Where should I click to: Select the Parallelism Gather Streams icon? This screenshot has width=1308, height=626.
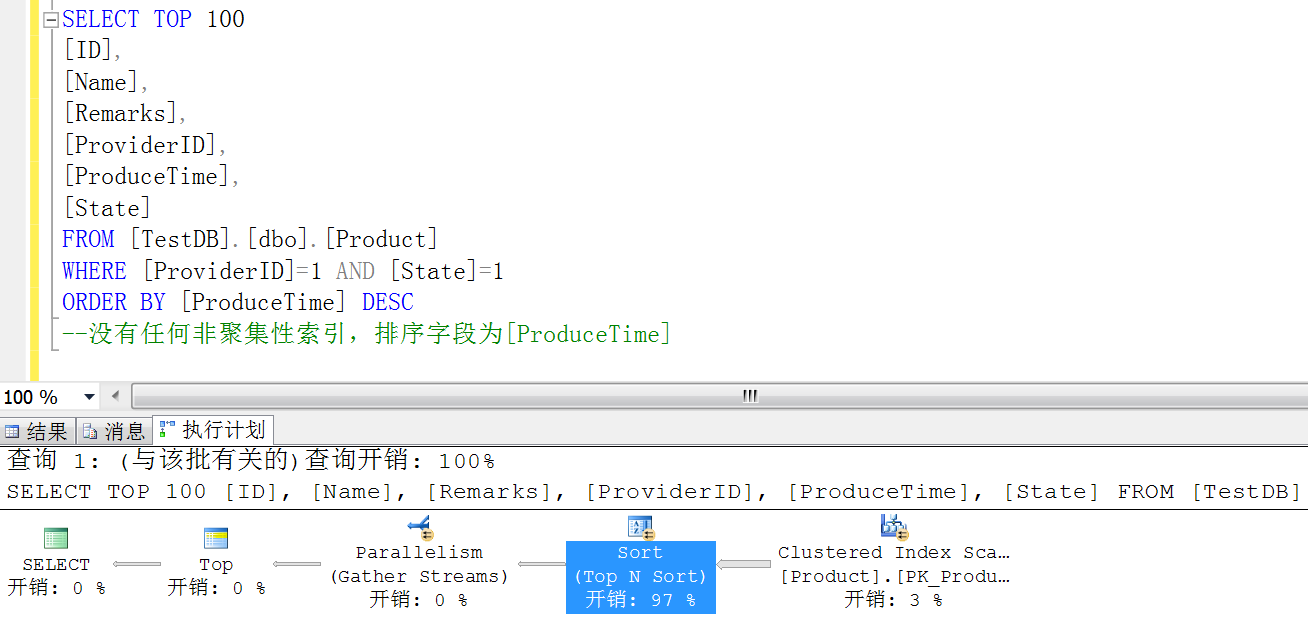(419, 526)
